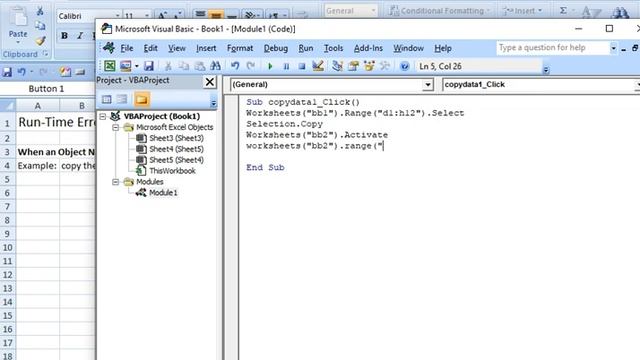Viewport: 640px width, 360px height.
Task: Save the VBA project with floppy icon
Action: point(149,66)
